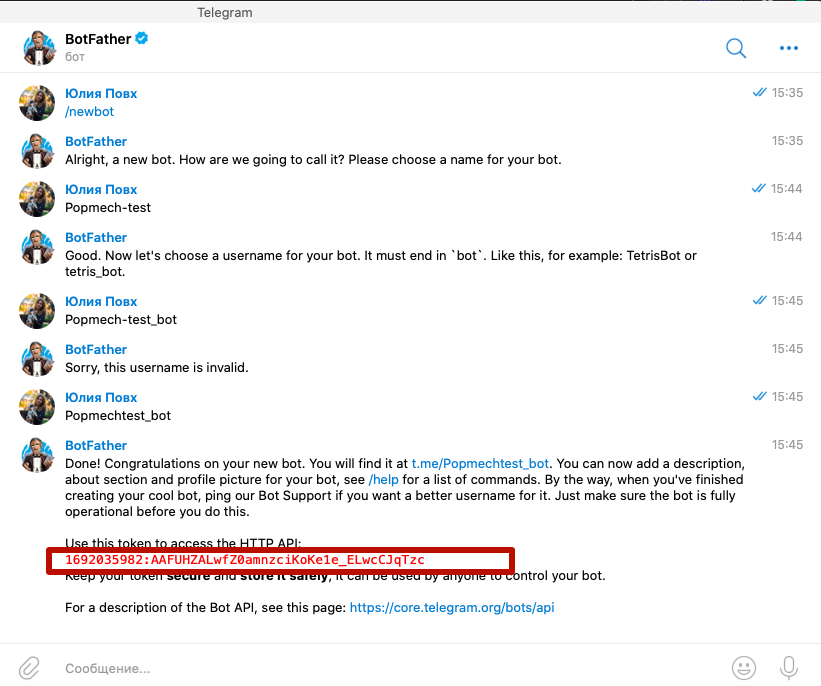This screenshot has width=821, height=686.
Task: Click the /help command link
Action: [384, 480]
